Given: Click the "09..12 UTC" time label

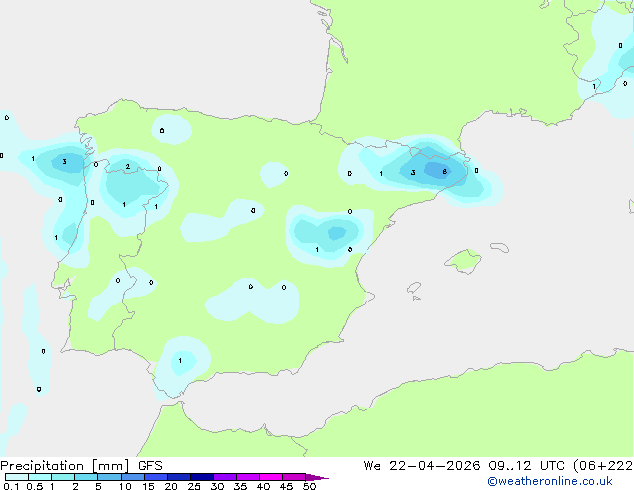Looking at the screenshot, I should pyautogui.click(x=527, y=466).
